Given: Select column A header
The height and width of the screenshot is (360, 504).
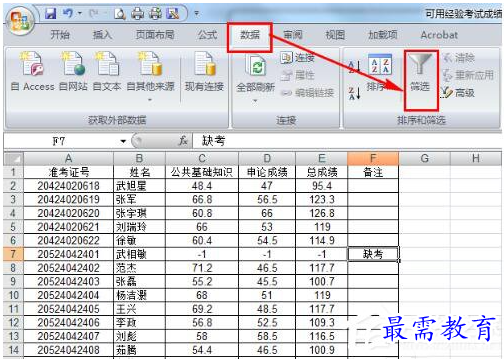Looking at the screenshot, I should [68, 159].
